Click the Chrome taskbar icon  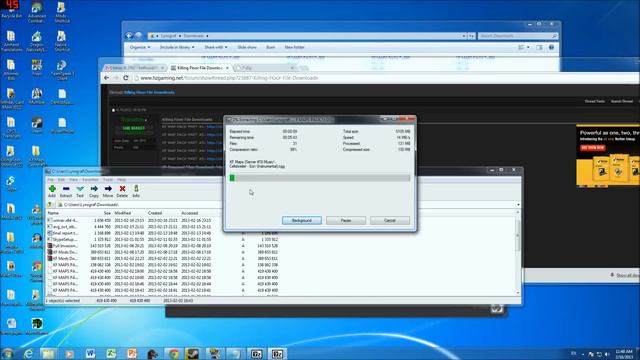pyautogui.click(x=173, y=353)
